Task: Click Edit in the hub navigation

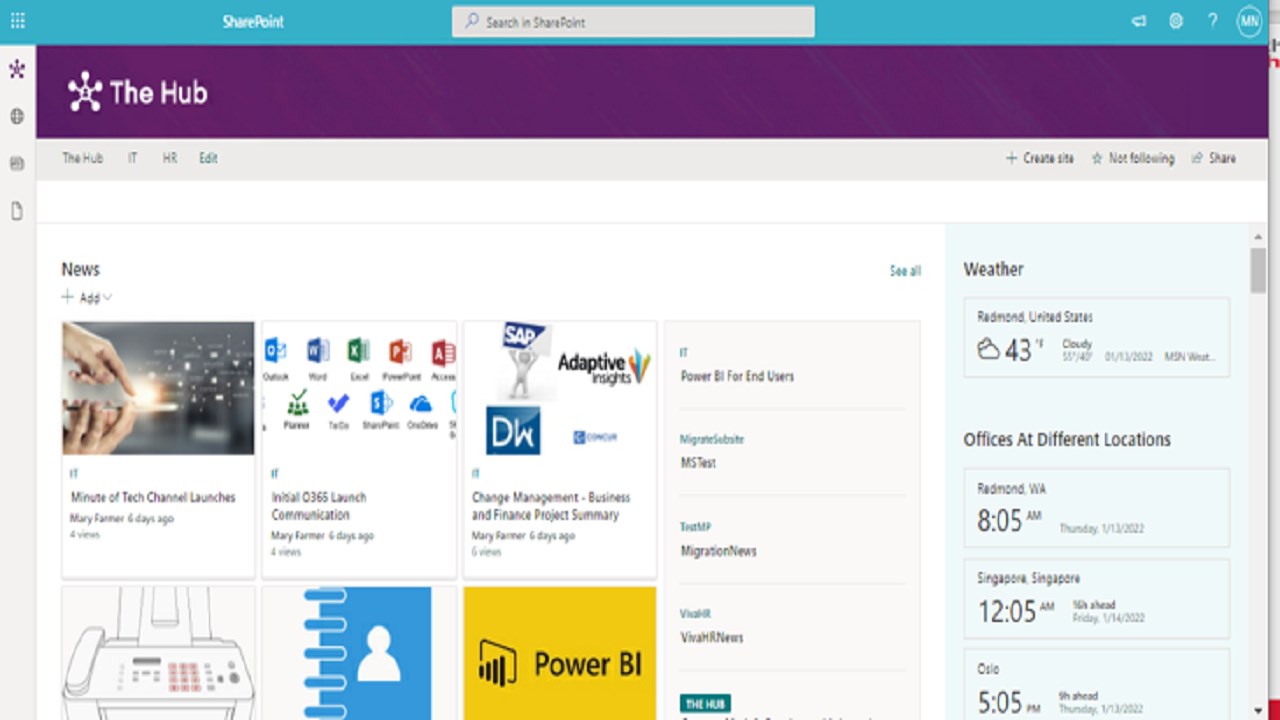Action: pos(208,158)
